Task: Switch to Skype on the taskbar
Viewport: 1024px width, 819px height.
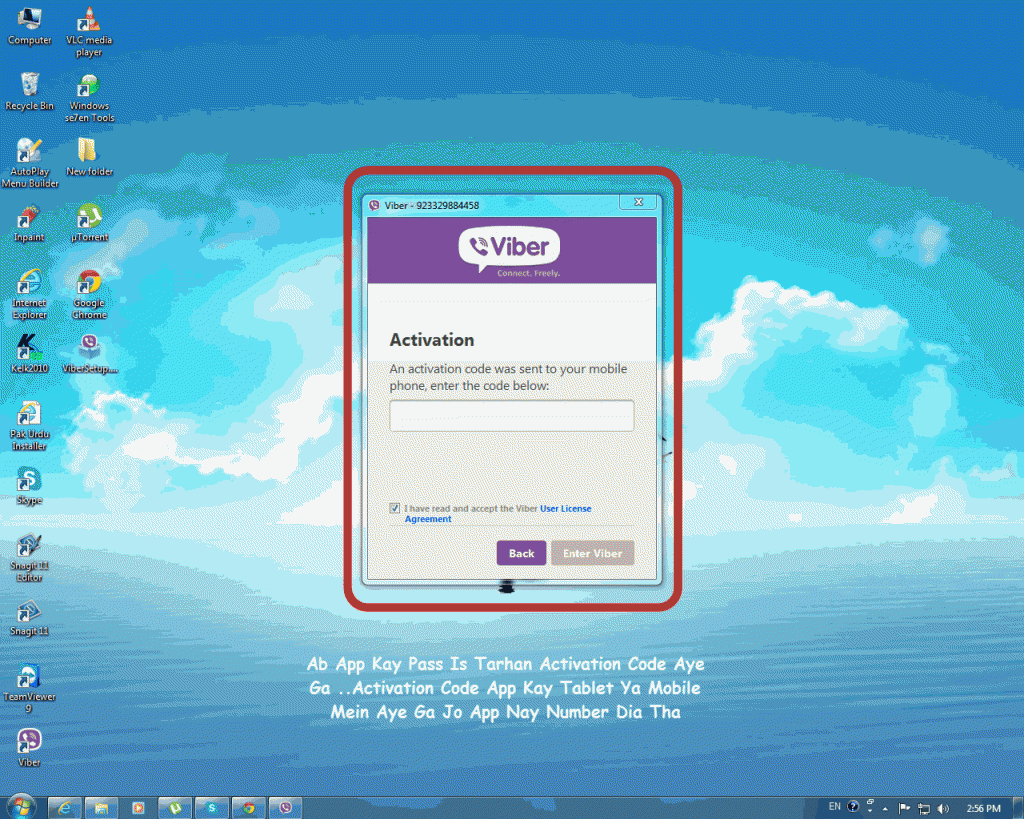Action: [212, 808]
